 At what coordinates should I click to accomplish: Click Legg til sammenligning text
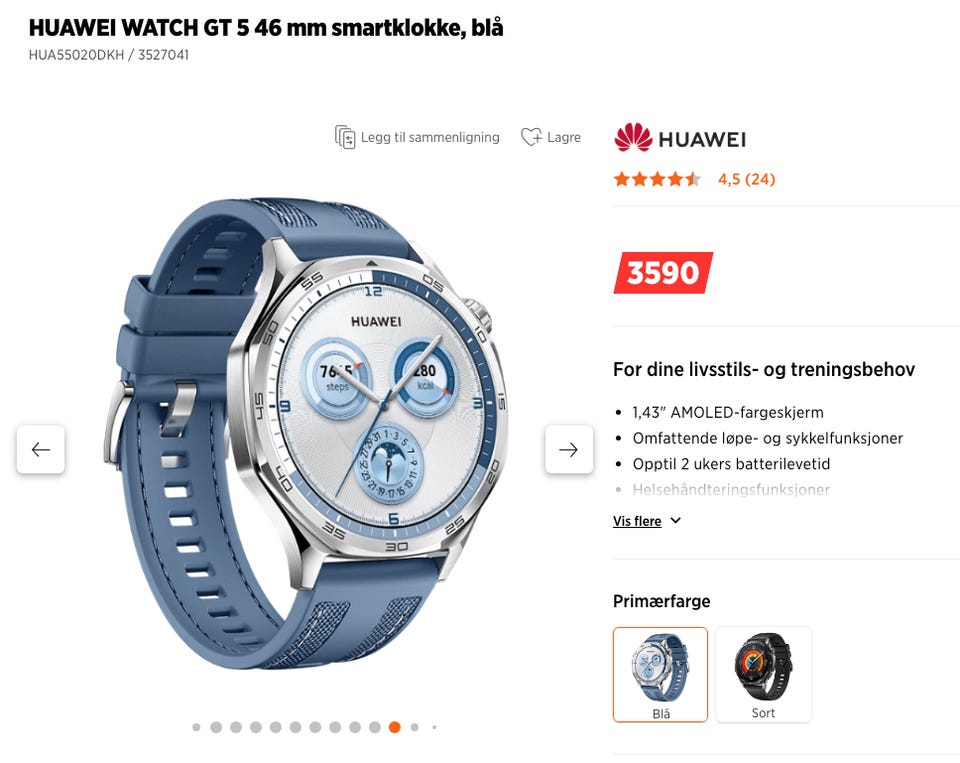[x=430, y=137]
